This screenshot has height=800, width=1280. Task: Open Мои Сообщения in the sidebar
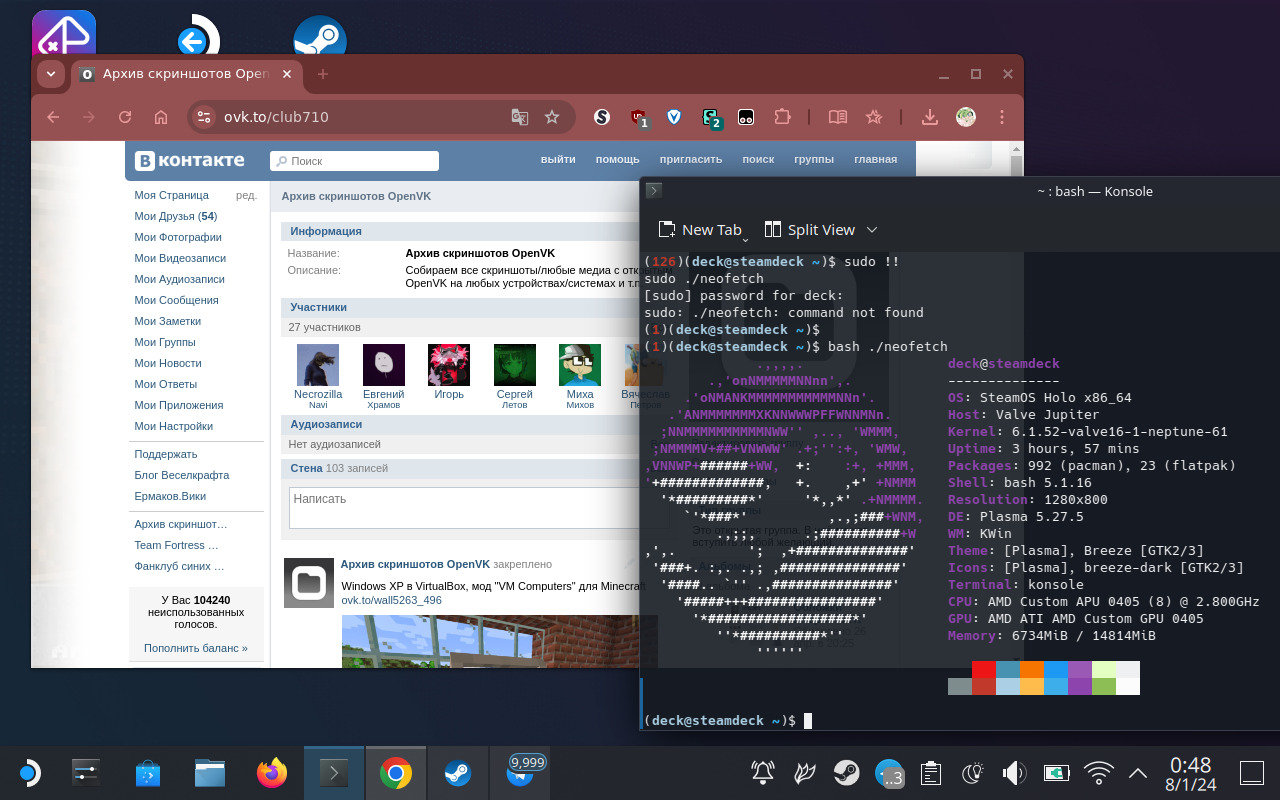tap(176, 300)
